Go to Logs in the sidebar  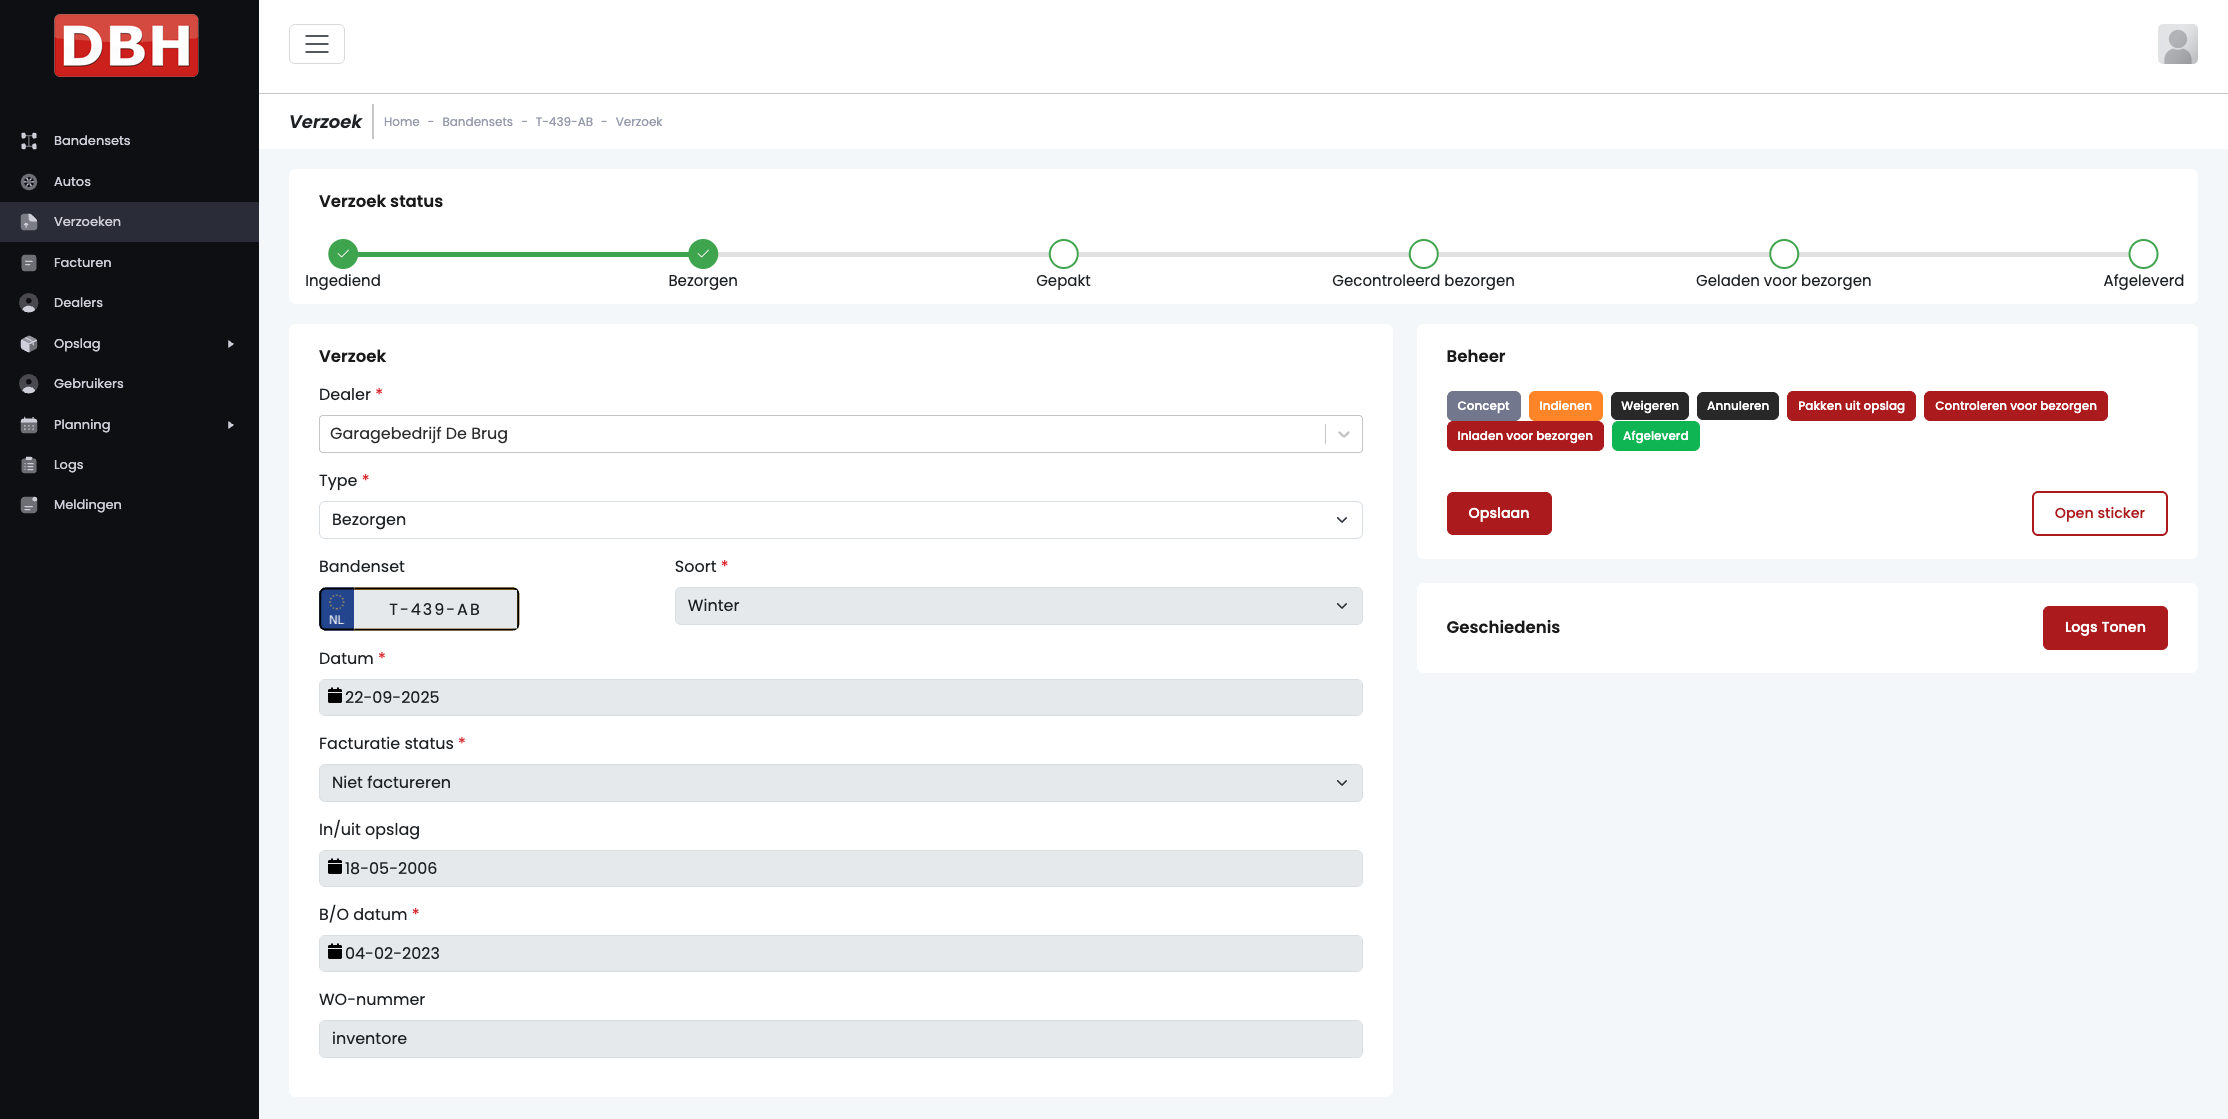[68, 465]
